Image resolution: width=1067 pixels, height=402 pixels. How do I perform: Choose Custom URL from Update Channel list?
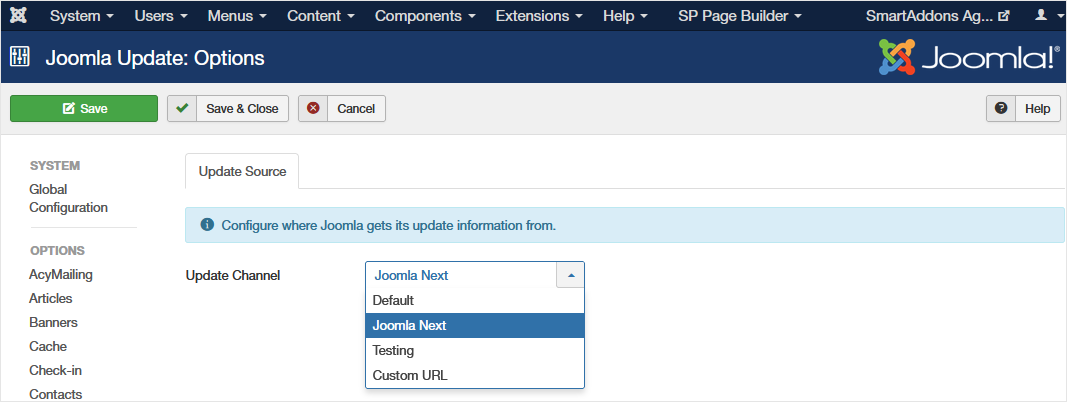tap(475, 375)
